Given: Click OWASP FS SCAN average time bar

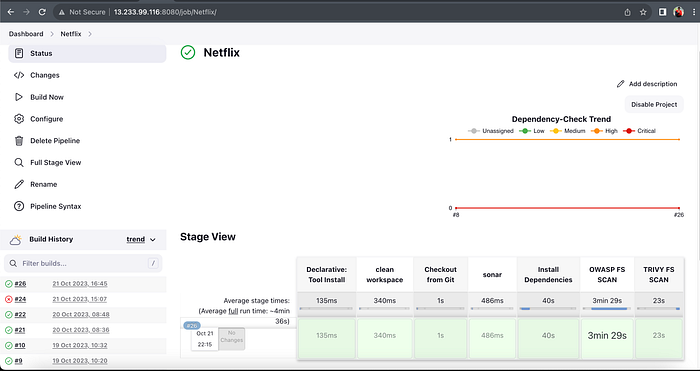Looking at the screenshot, I should 607,308.
